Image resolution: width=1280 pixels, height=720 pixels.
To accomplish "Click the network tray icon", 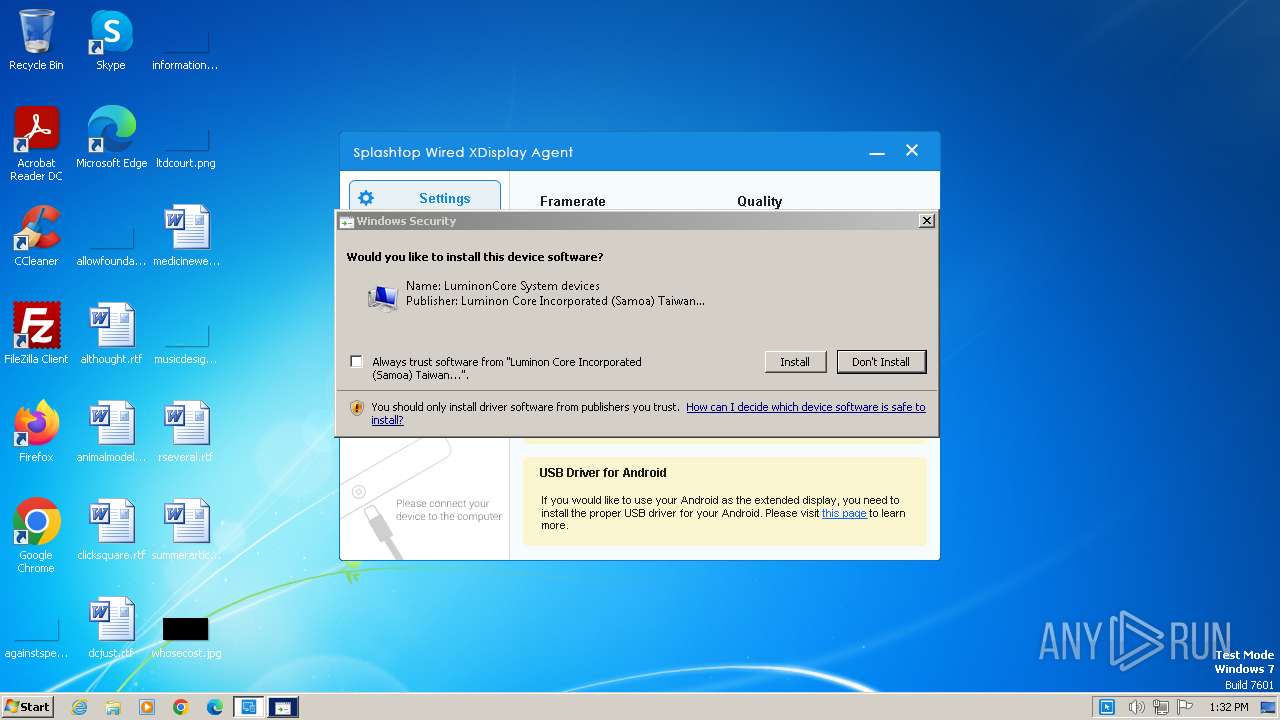I will pos(1161,707).
